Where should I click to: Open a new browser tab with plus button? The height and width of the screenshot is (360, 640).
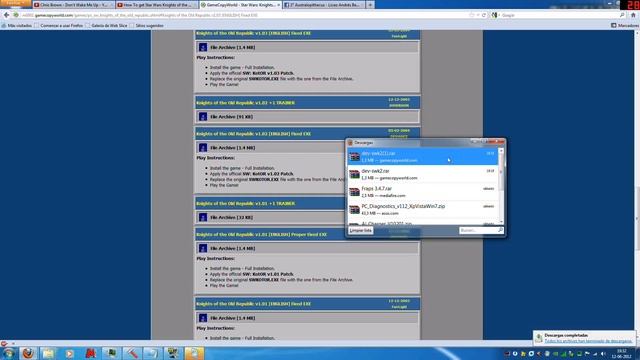point(370,5)
